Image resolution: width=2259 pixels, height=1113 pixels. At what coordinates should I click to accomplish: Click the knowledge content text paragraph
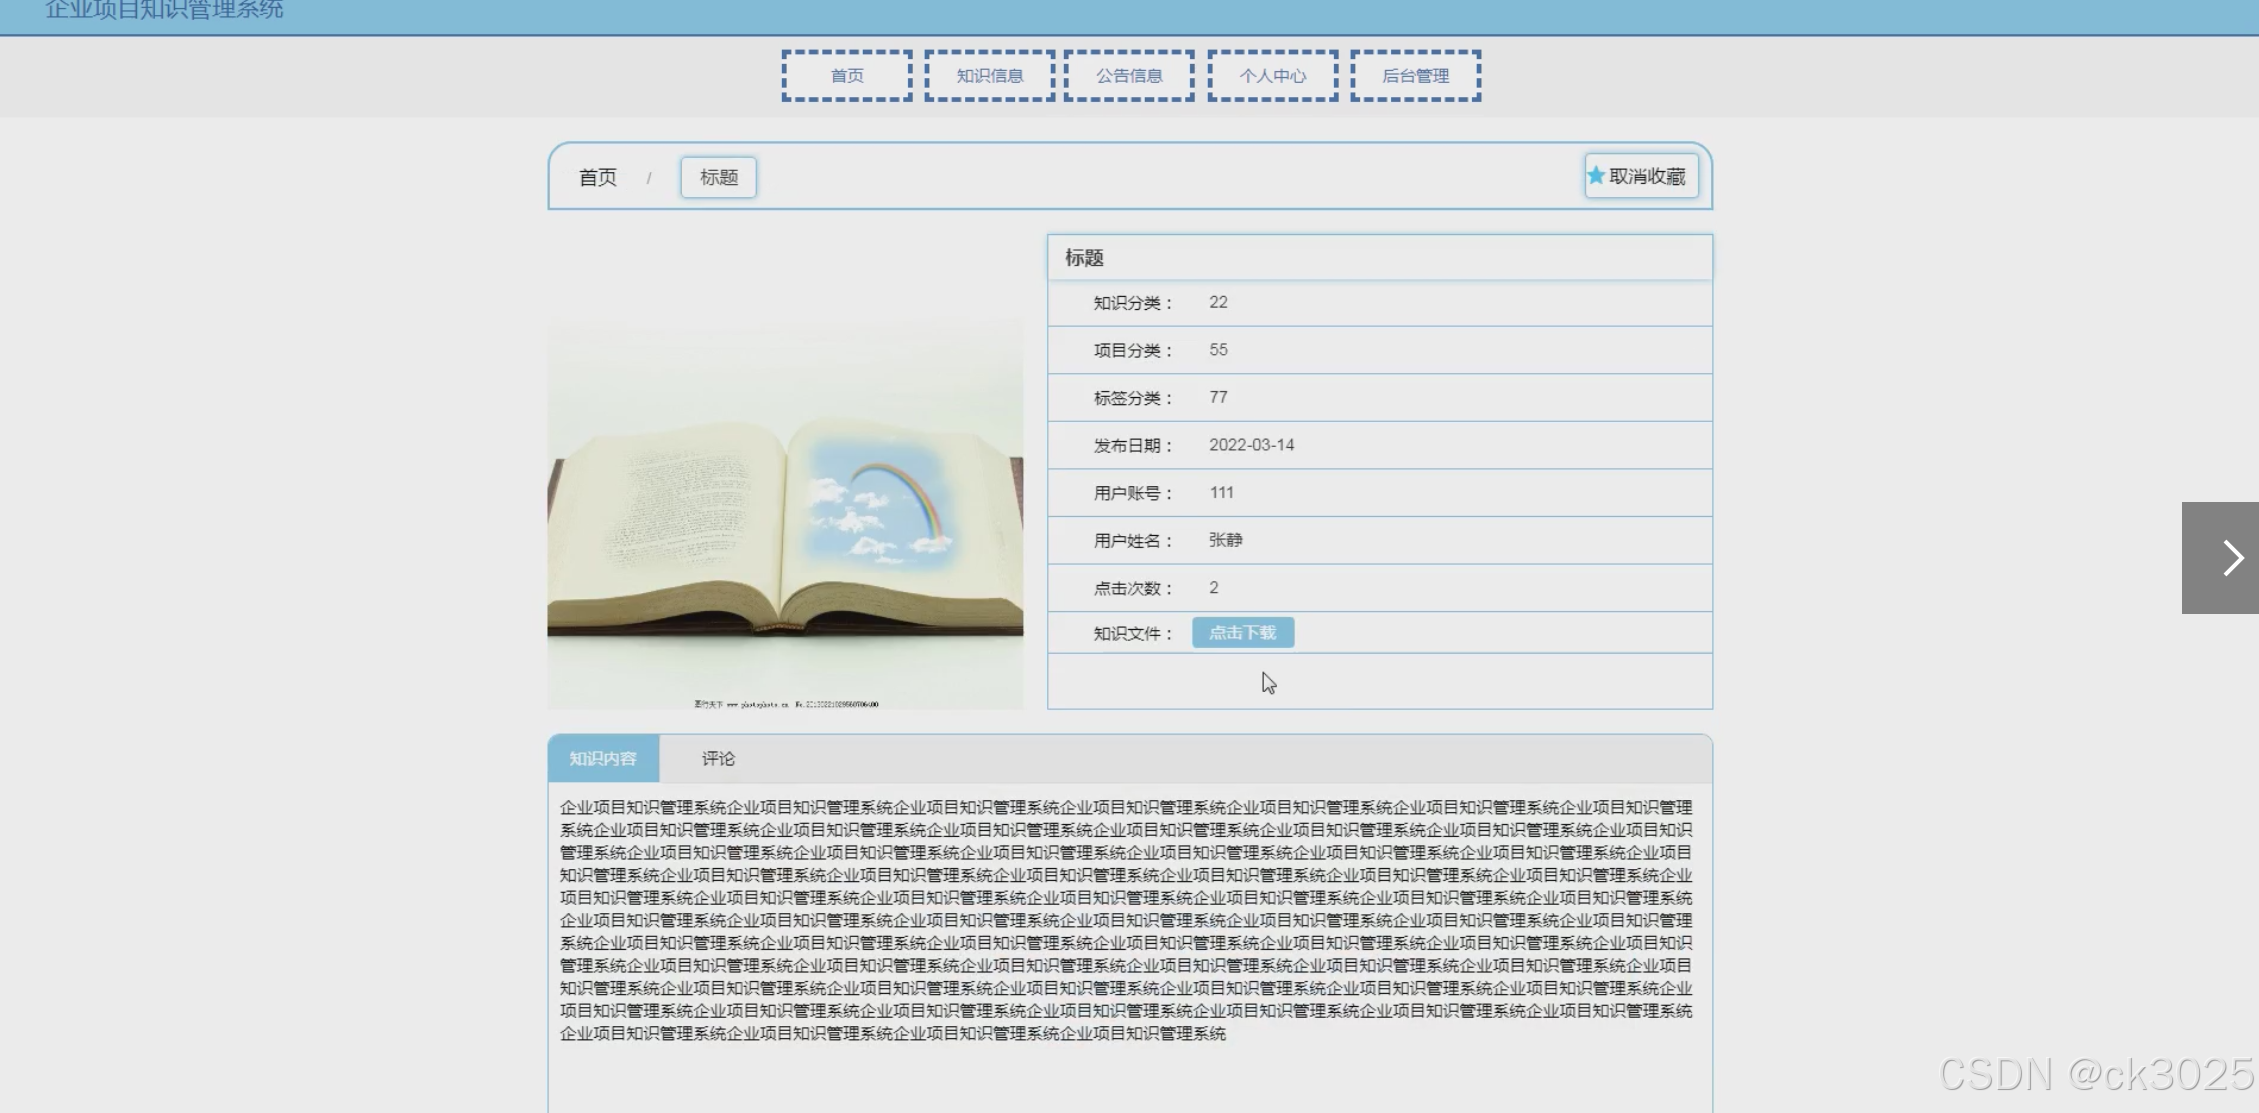tap(1125, 920)
